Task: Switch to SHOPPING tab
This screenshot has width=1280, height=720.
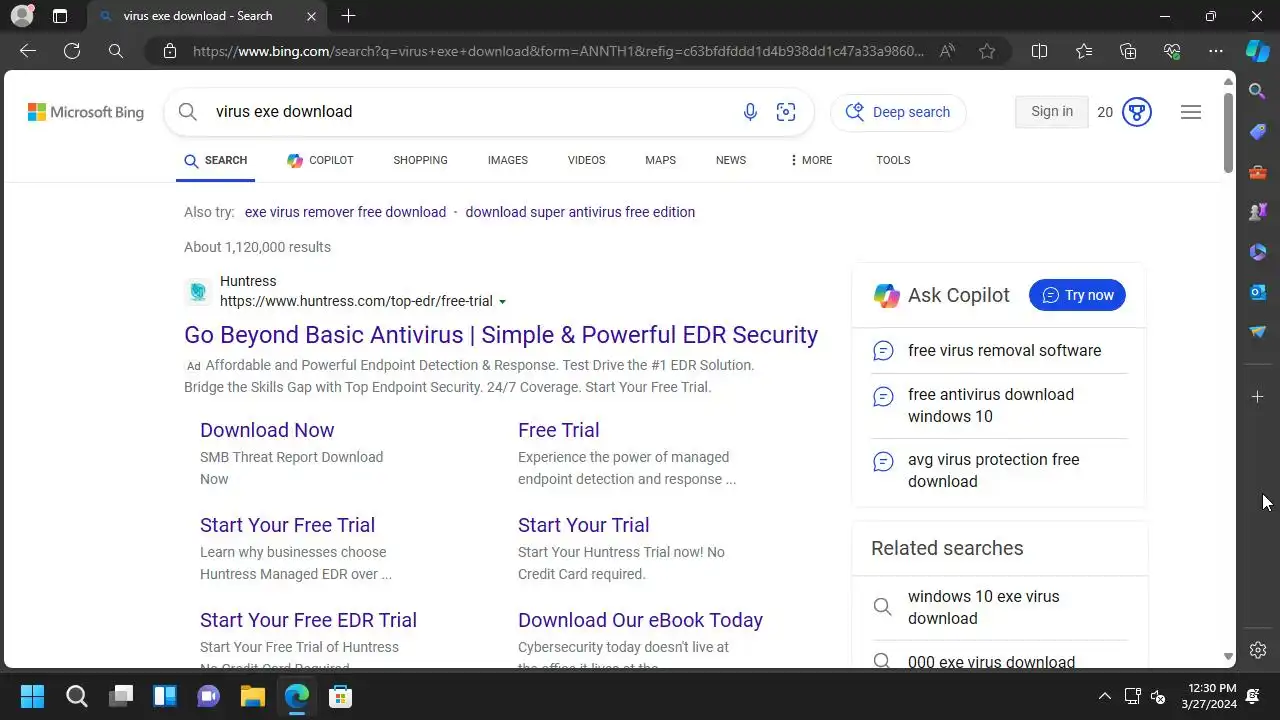Action: point(420,160)
